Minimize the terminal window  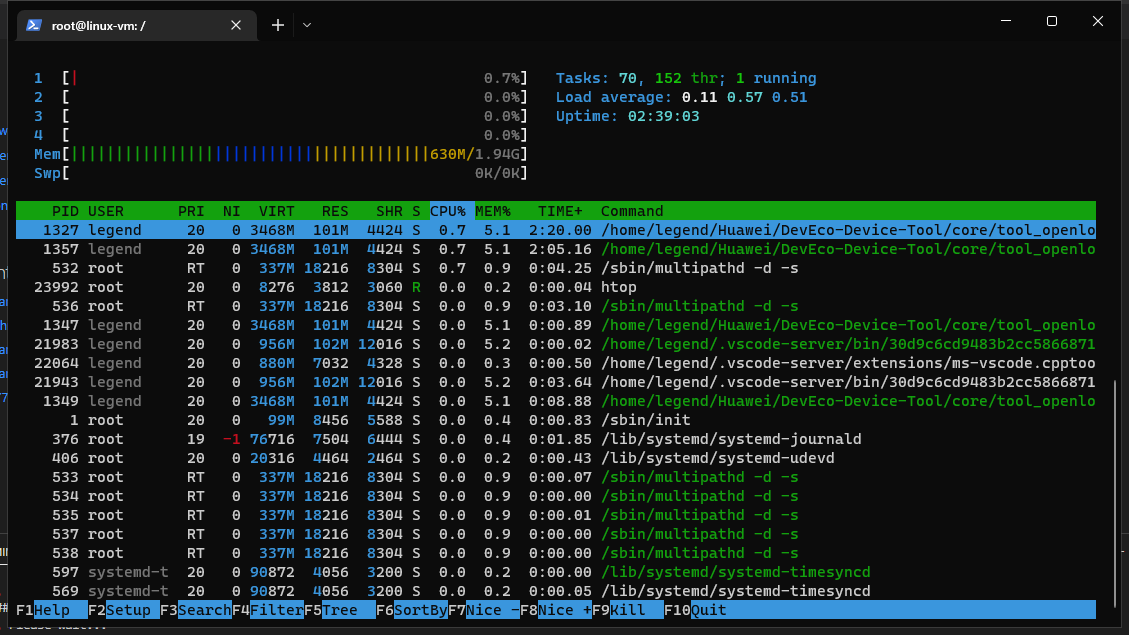pyautogui.click(x=1006, y=21)
